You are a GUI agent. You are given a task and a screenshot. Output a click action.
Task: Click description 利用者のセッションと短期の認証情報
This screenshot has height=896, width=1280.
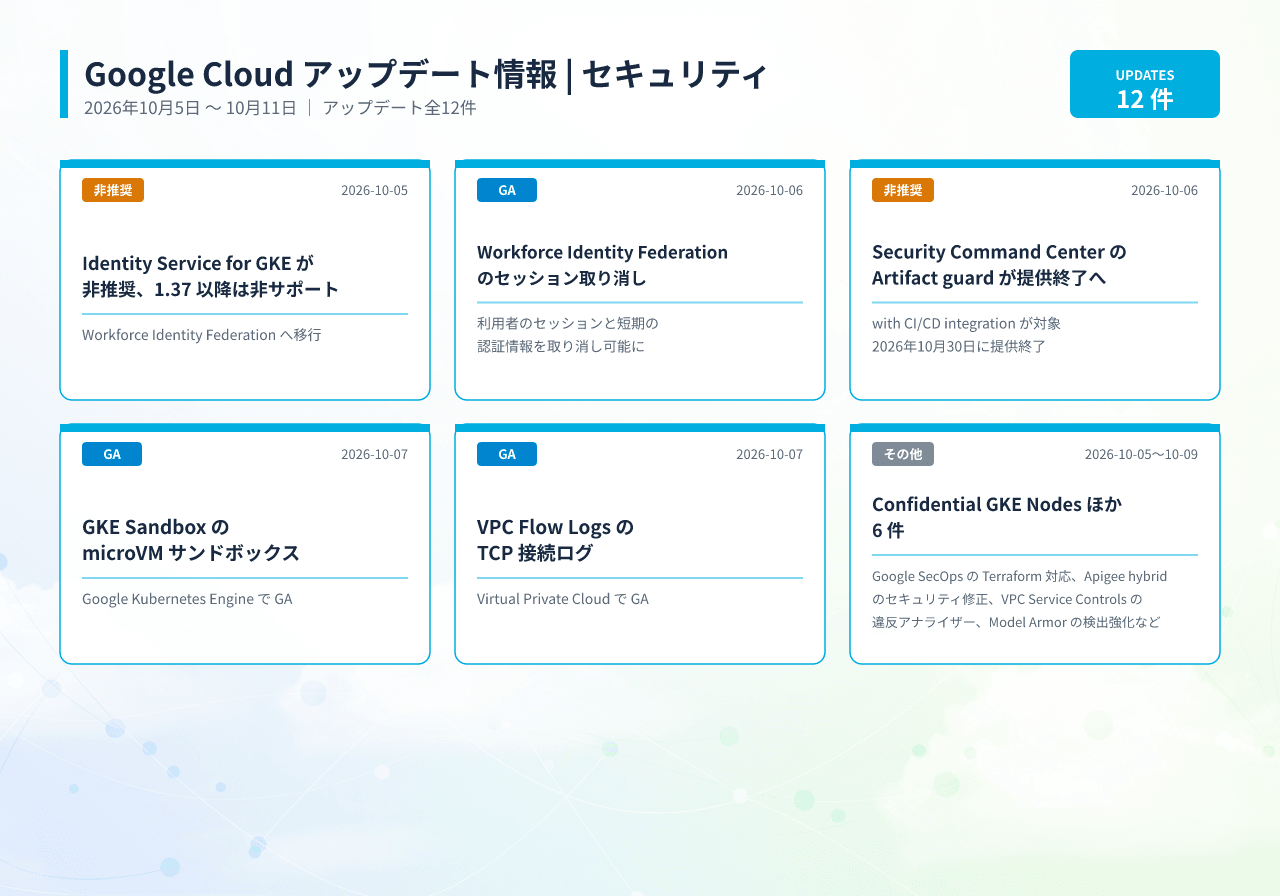click(x=568, y=335)
